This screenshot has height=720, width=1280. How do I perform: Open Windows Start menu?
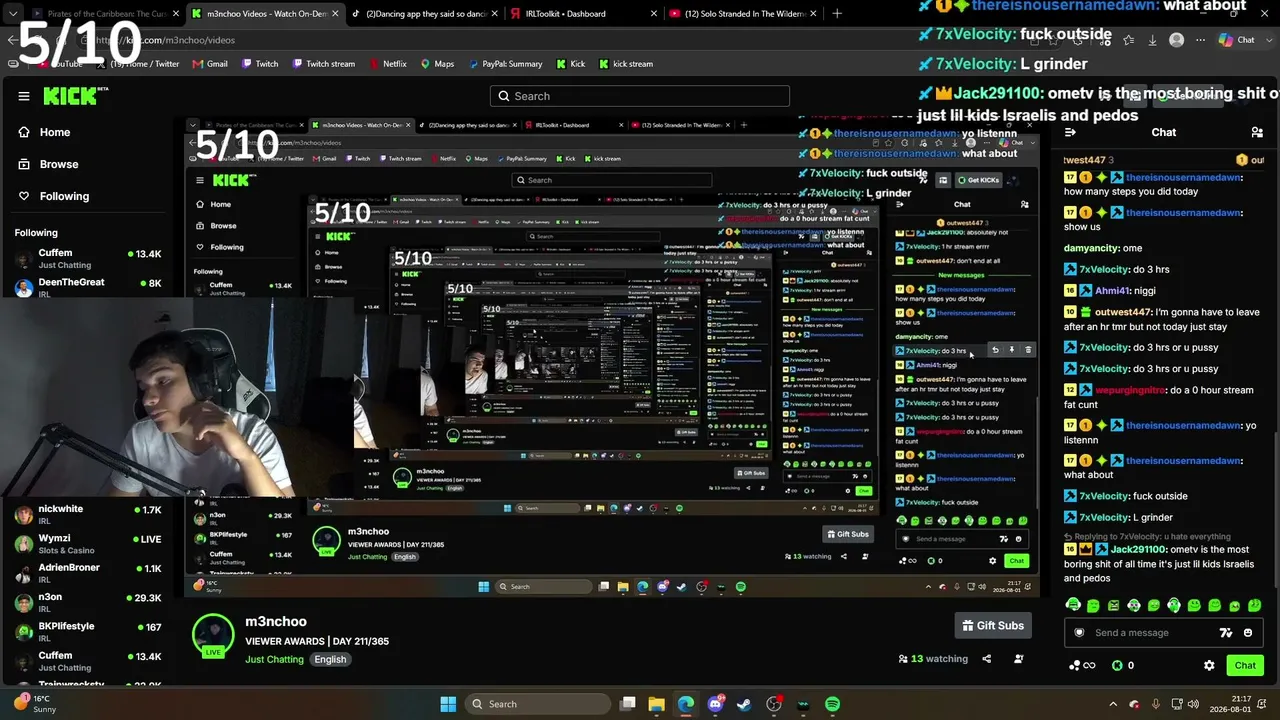(448, 704)
